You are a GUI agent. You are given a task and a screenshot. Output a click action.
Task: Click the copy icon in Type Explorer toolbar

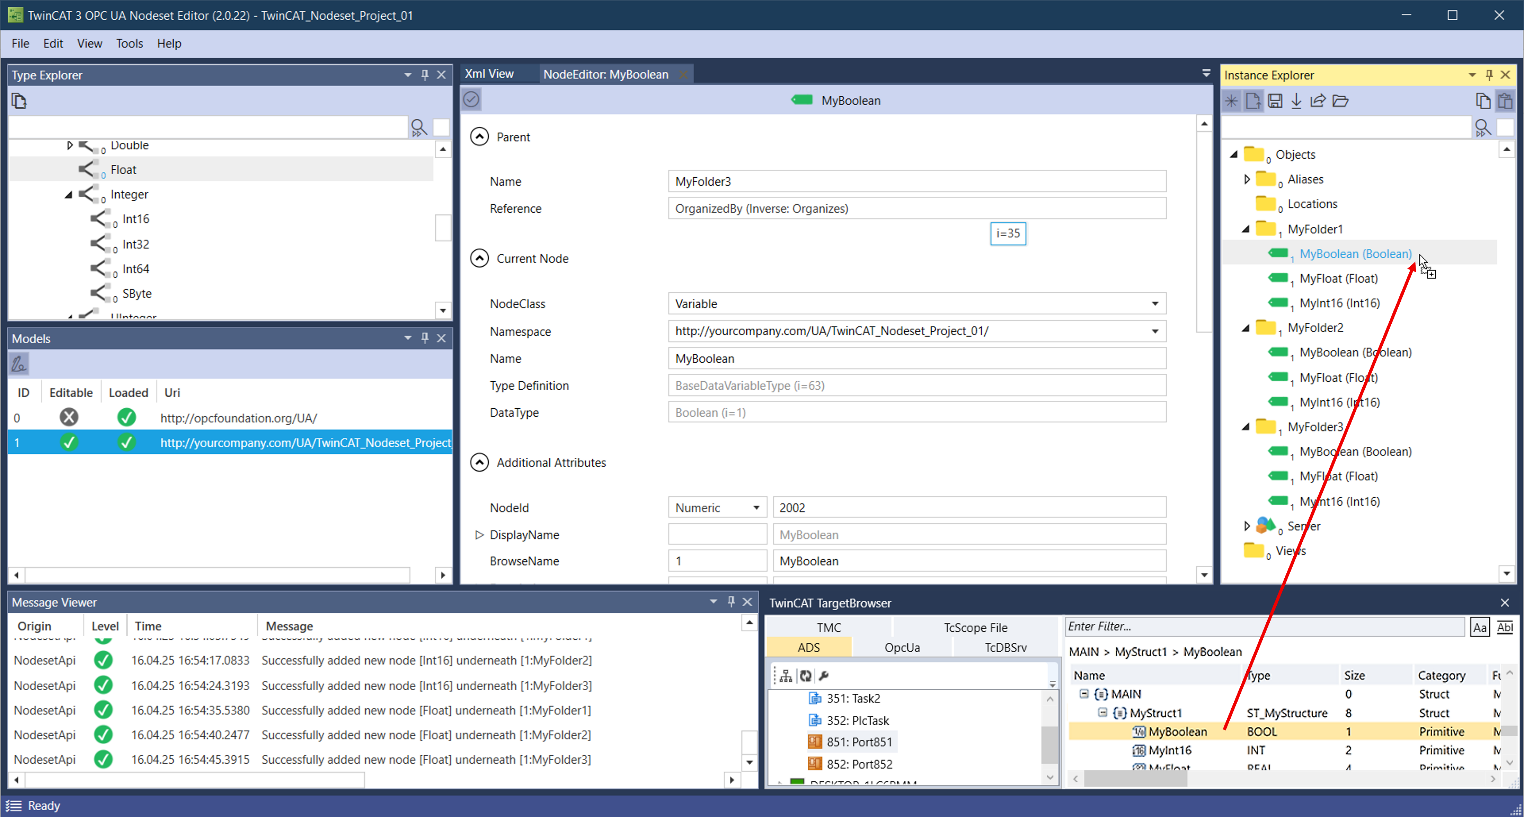tap(19, 101)
